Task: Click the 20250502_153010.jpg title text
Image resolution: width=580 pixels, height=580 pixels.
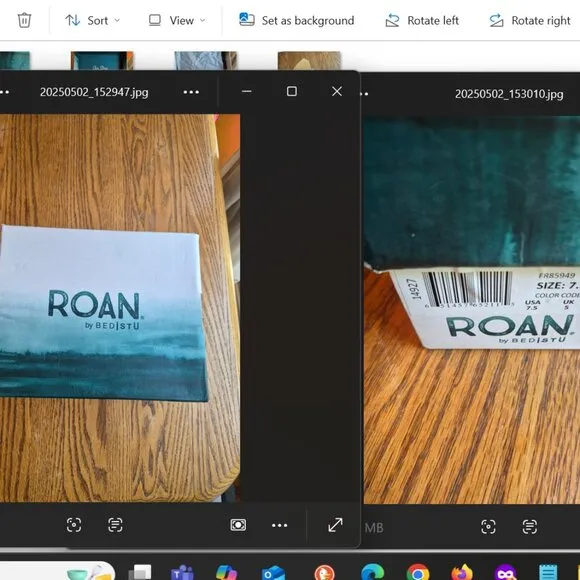Action: coord(509,94)
